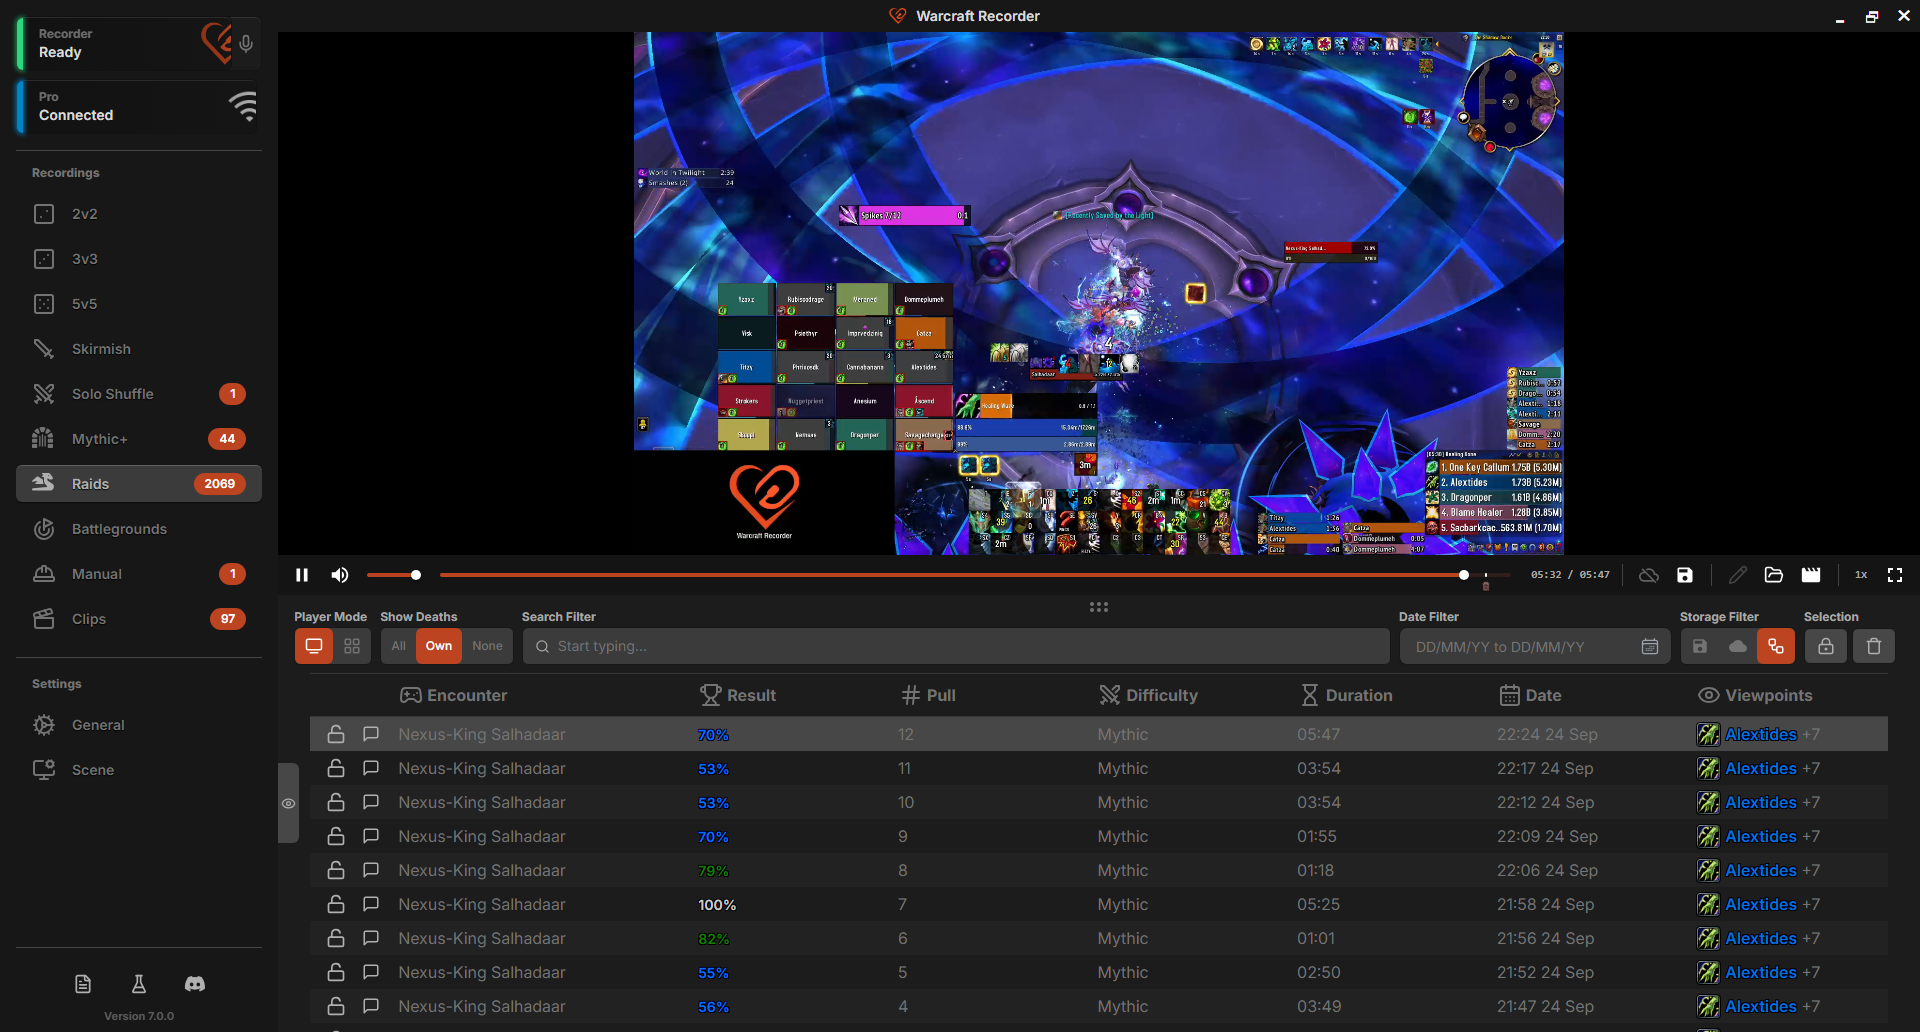
Task: Sort the table by Pull column
Action: tap(929, 695)
